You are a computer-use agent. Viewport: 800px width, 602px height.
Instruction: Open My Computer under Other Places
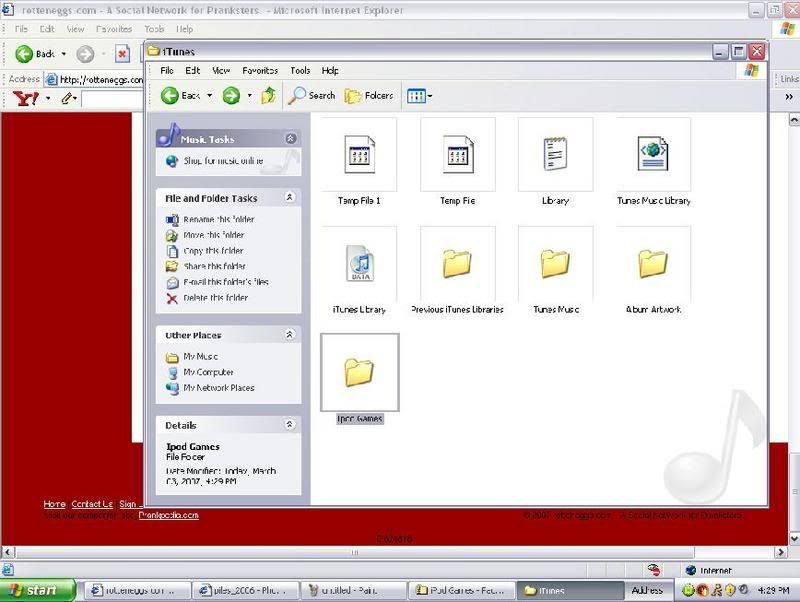click(208, 372)
